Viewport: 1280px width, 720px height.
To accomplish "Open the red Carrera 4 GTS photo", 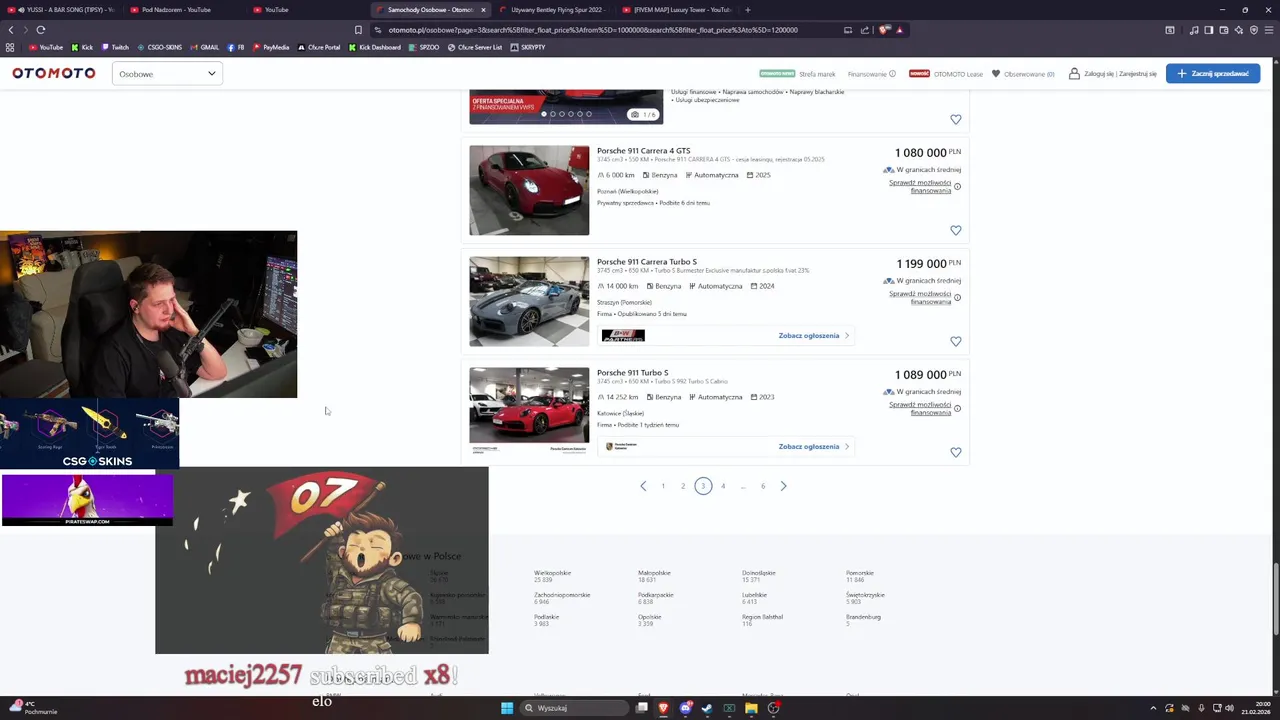I will [x=529, y=190].
